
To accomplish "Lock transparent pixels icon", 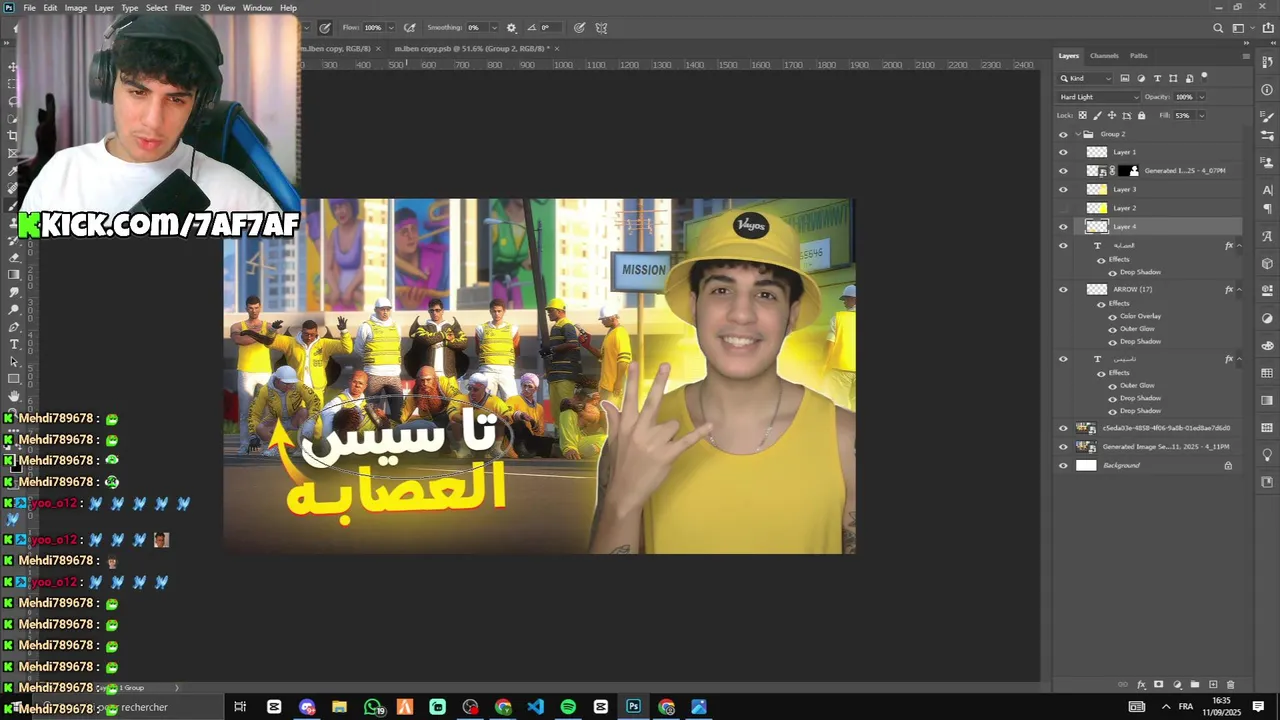I will point(1082,115).
